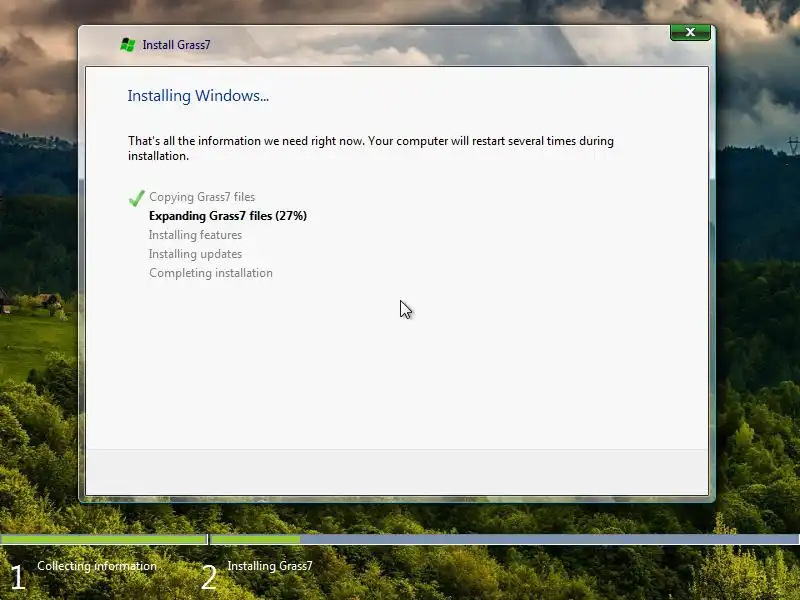
Task: Click the completed 'Collecting information' progress bar
Action: (104, 539)
